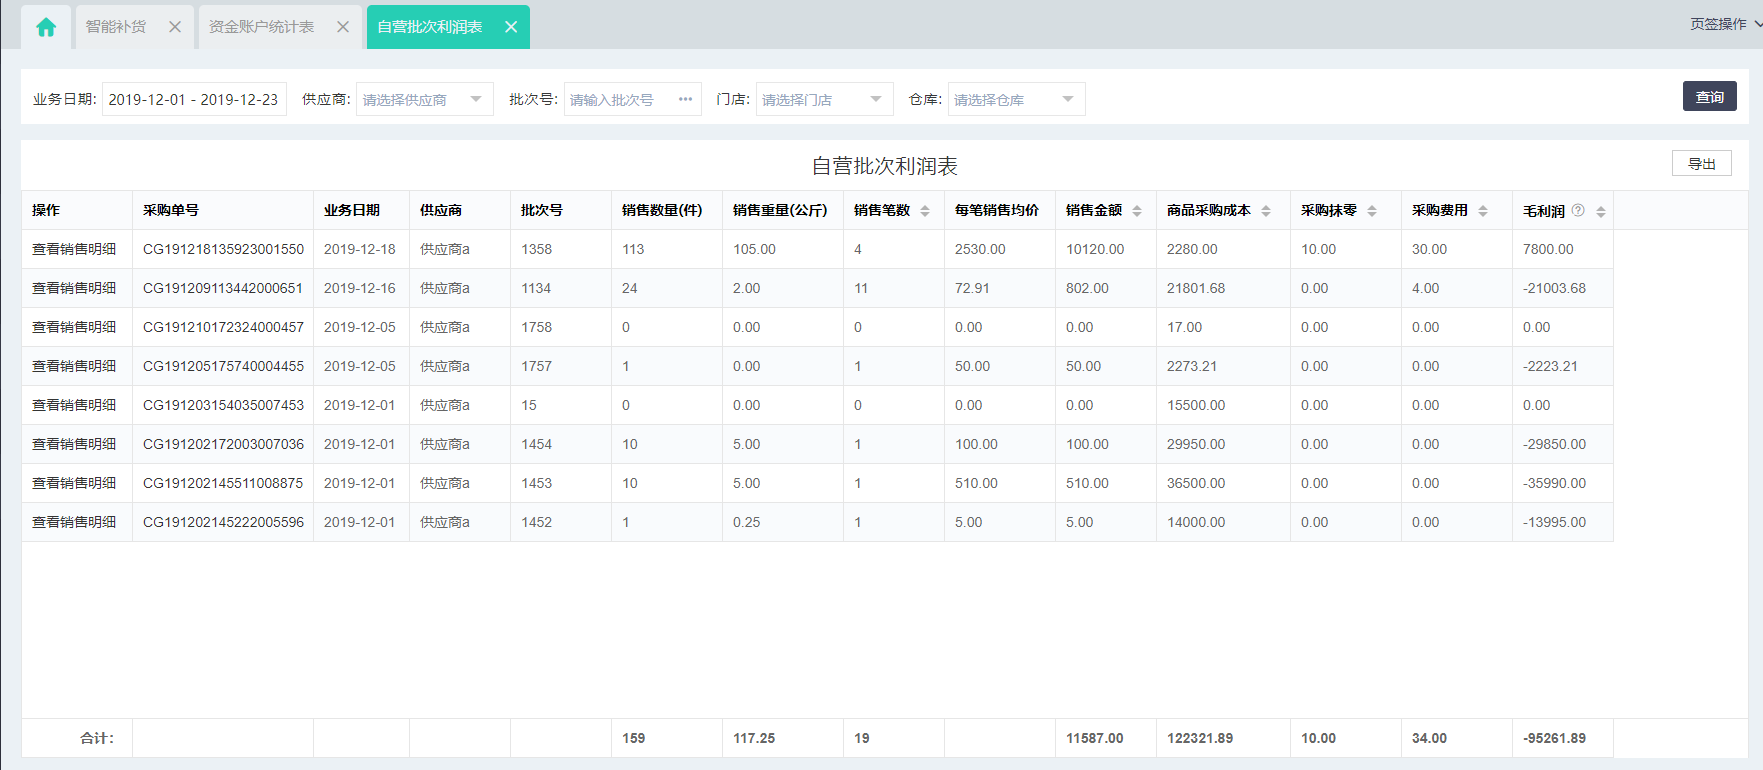This screenshot has width=1763, height=770.
Task: Close the 资金账户统计表 tab
Action: tap(343, 27)
